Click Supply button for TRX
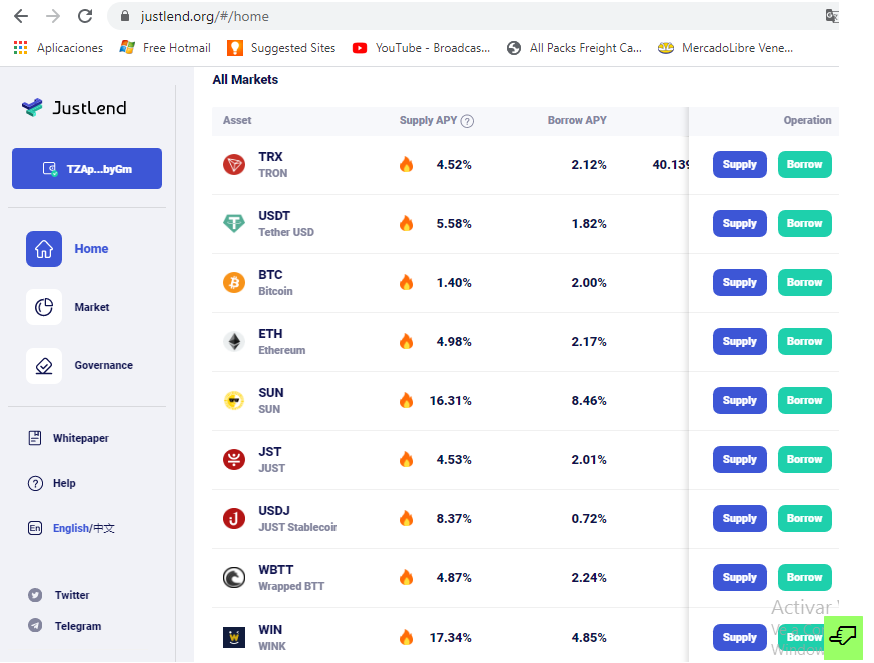874x663 pixels. coord(740,164)
